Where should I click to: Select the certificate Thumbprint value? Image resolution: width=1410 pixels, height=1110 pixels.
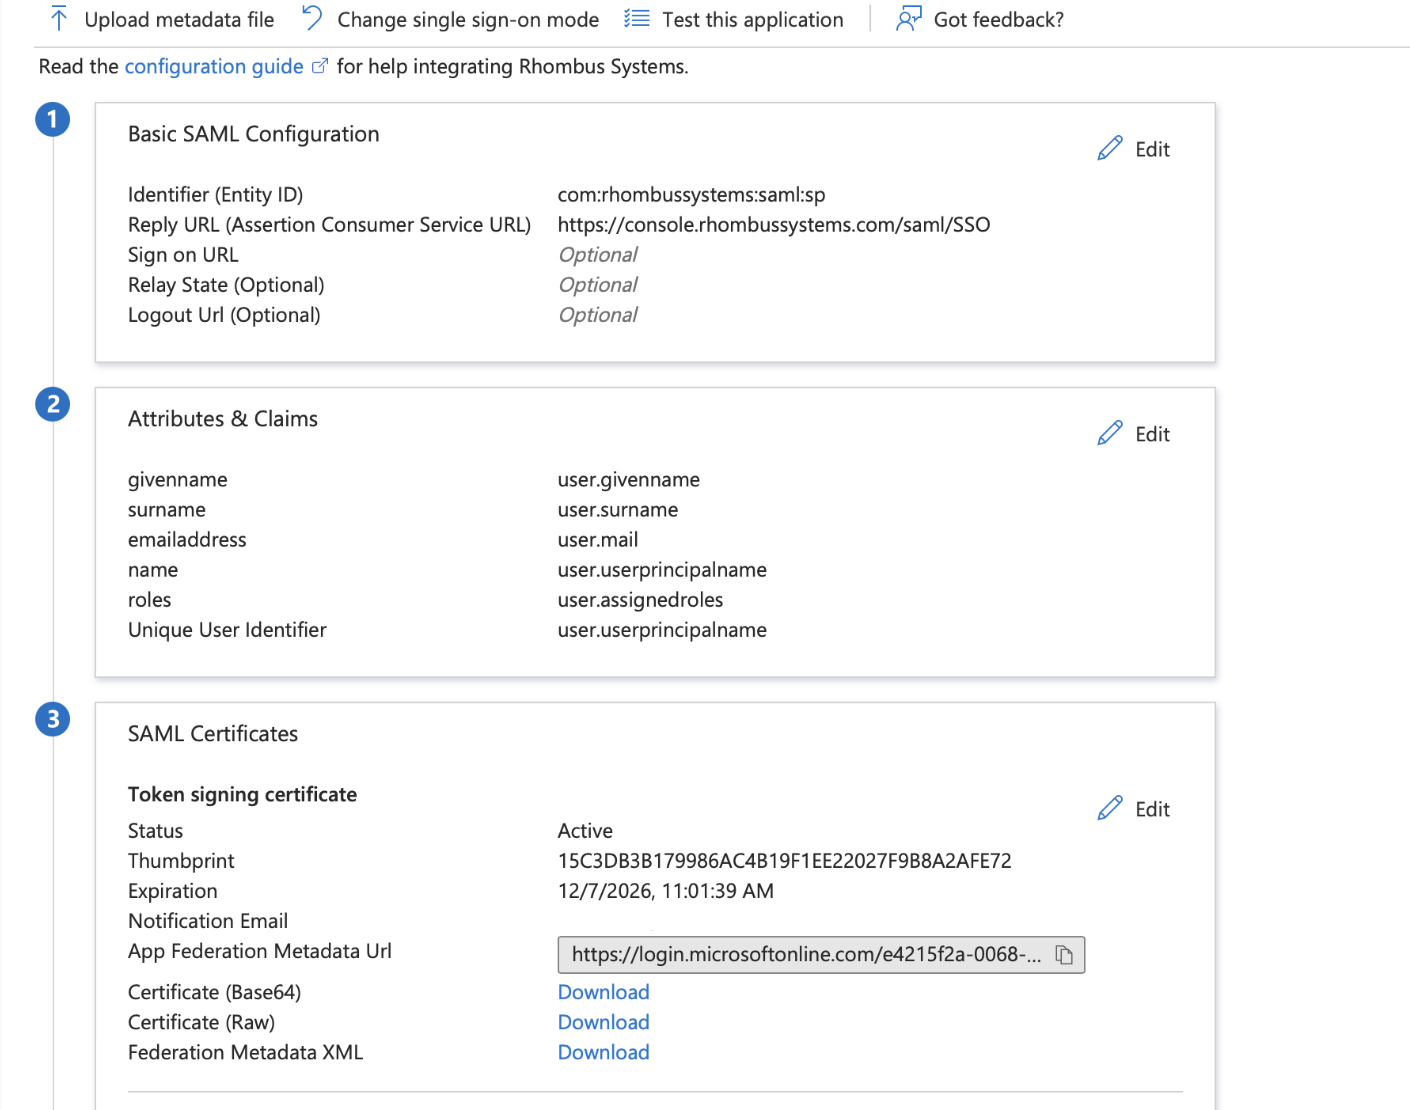tap(785, 861)
